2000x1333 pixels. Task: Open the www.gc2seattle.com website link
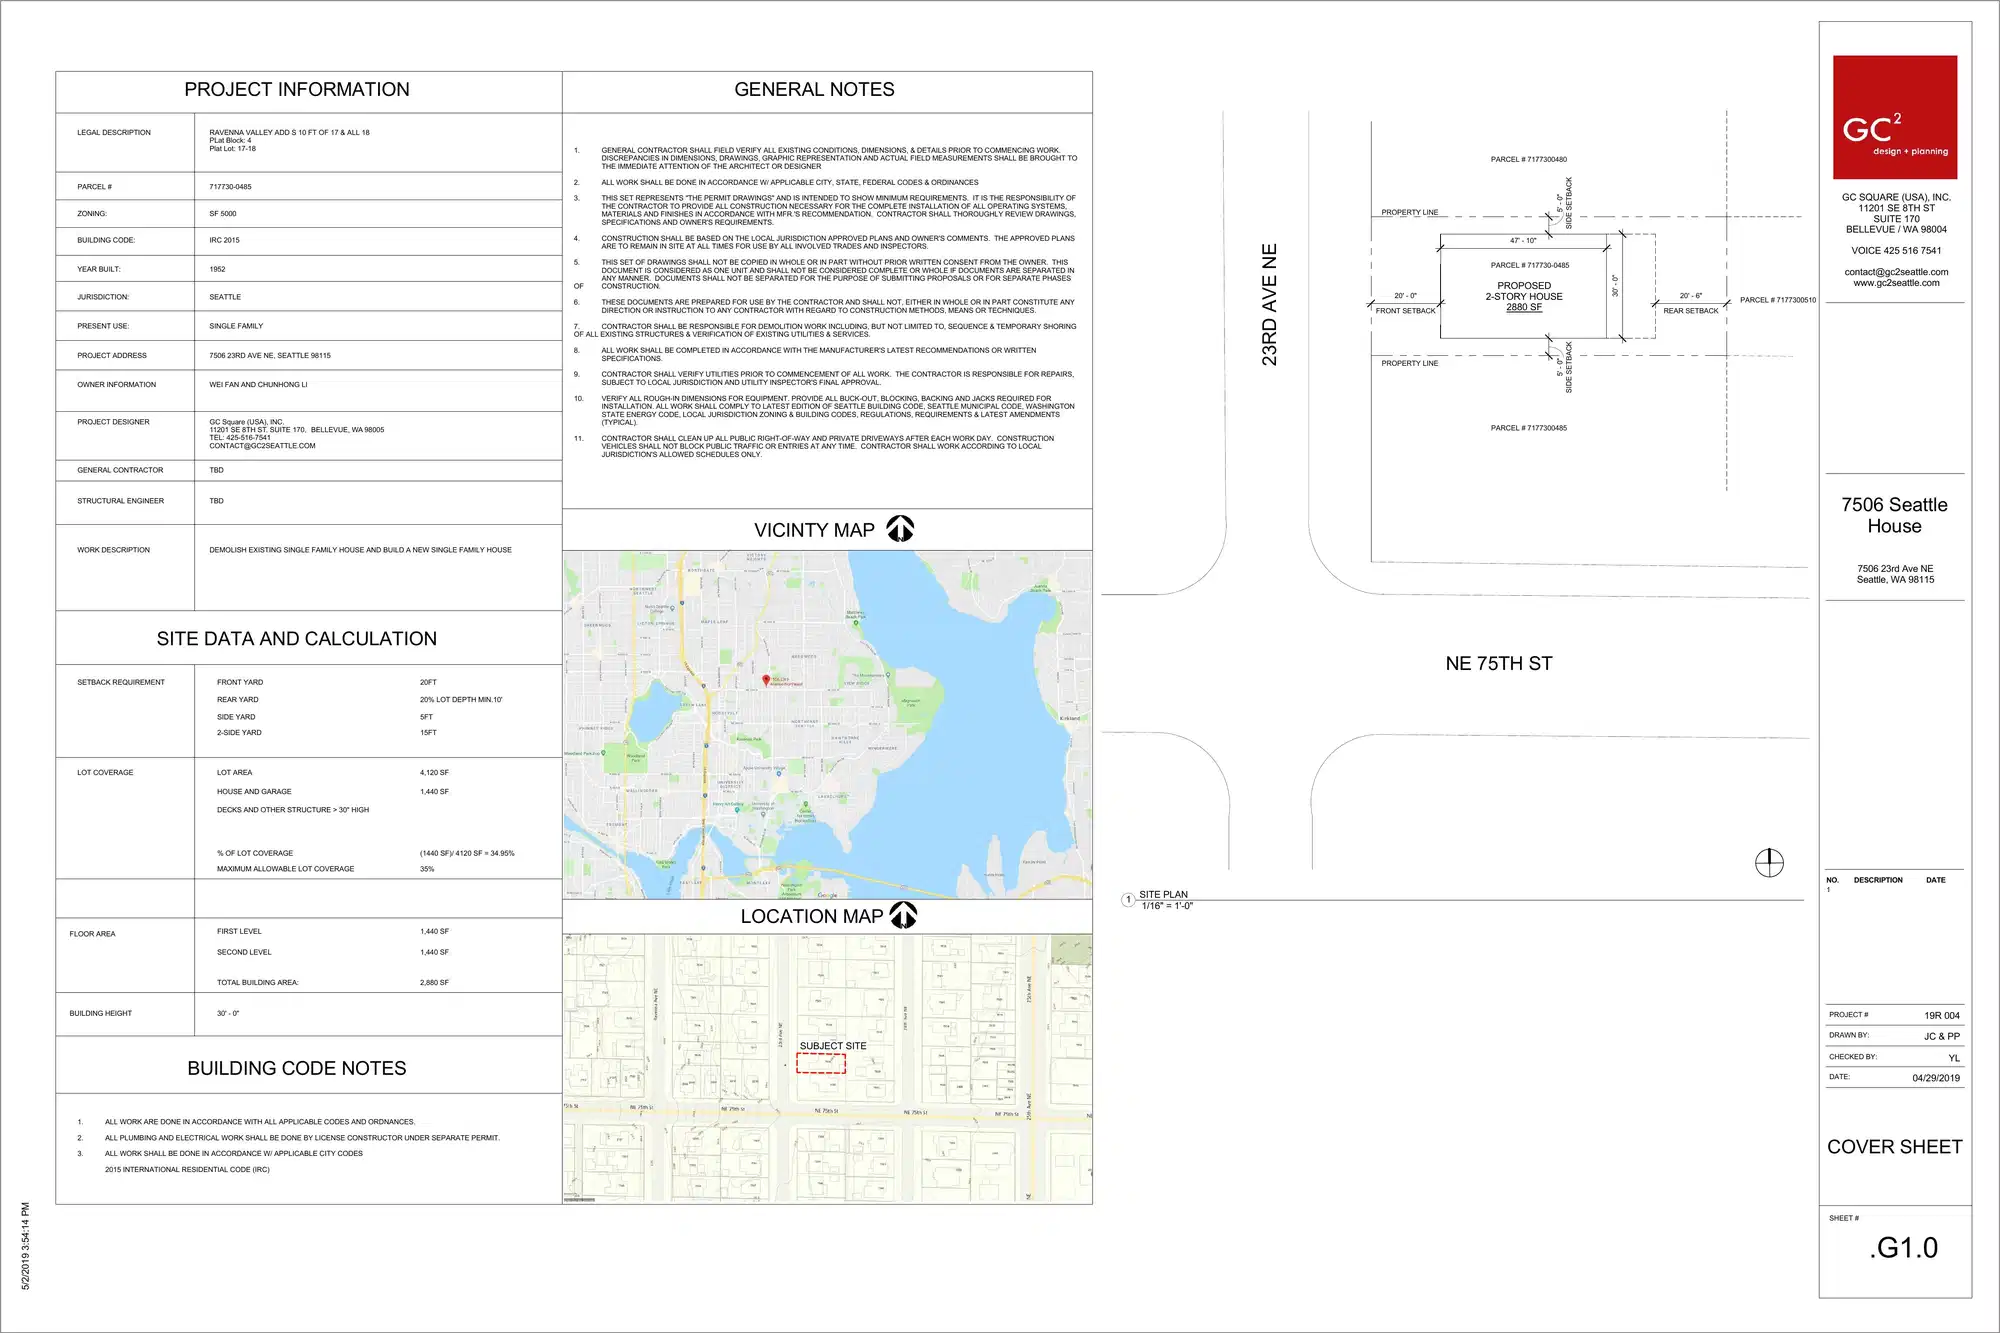point(1896,283)
